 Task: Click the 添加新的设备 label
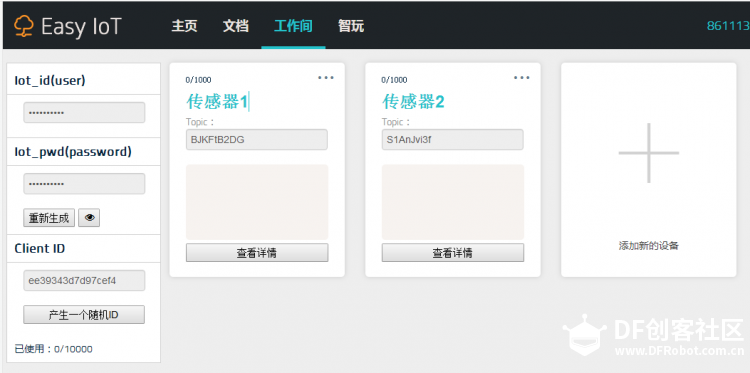click(649, 246)
